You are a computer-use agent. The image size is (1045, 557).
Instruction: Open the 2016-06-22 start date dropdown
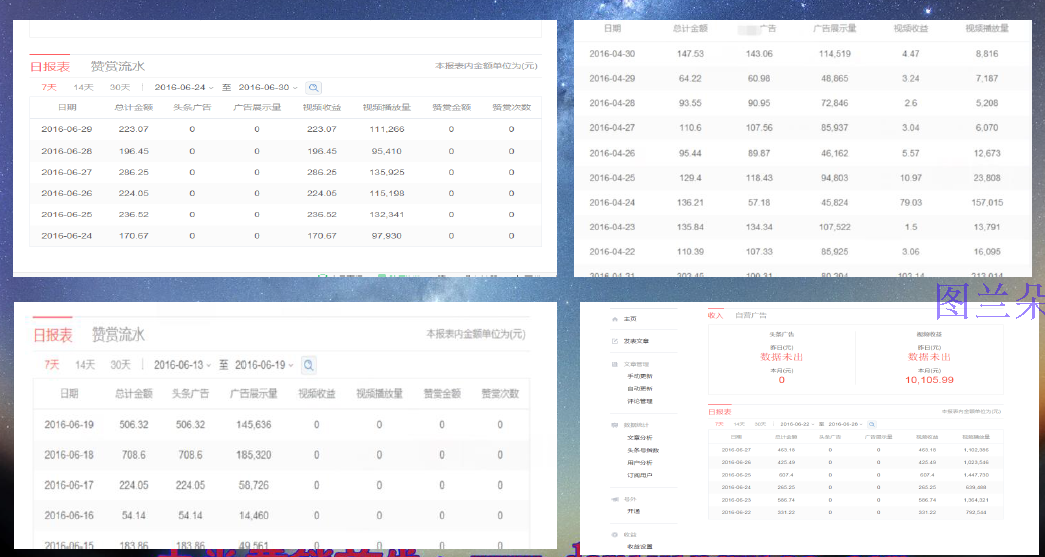point(797,424)
